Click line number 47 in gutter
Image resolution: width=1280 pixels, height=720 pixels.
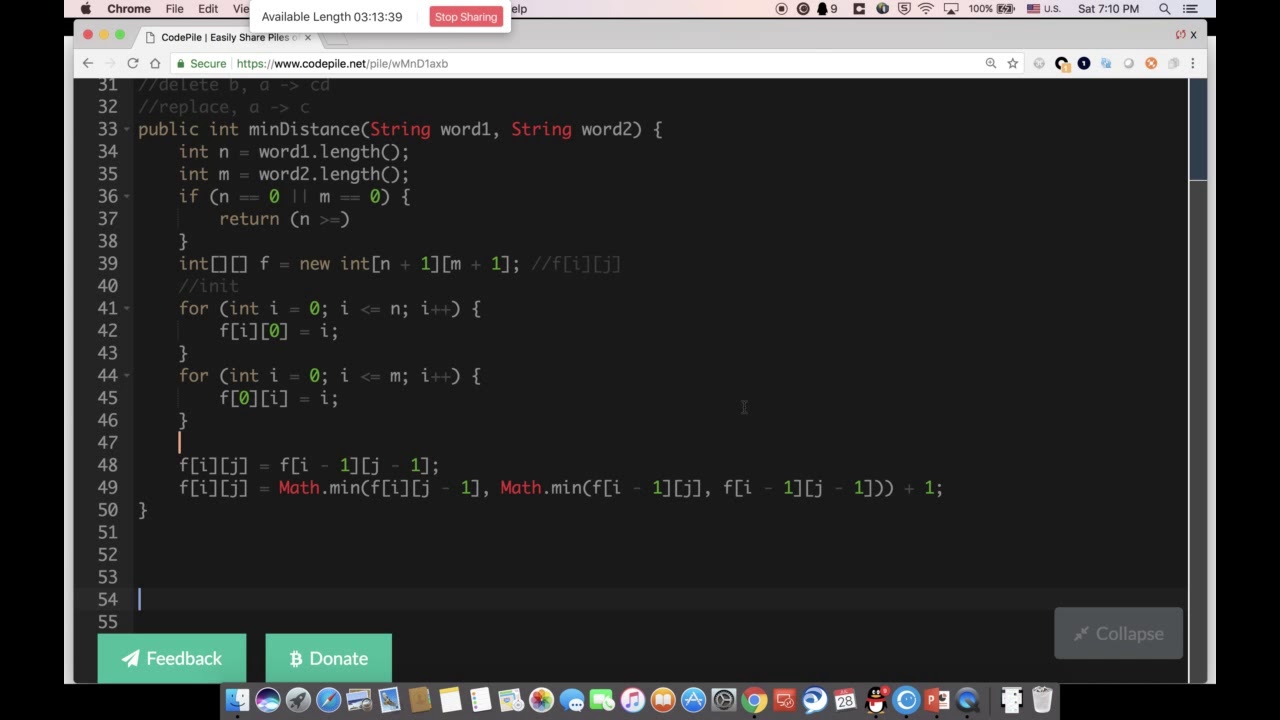click(x=107, y=442)
